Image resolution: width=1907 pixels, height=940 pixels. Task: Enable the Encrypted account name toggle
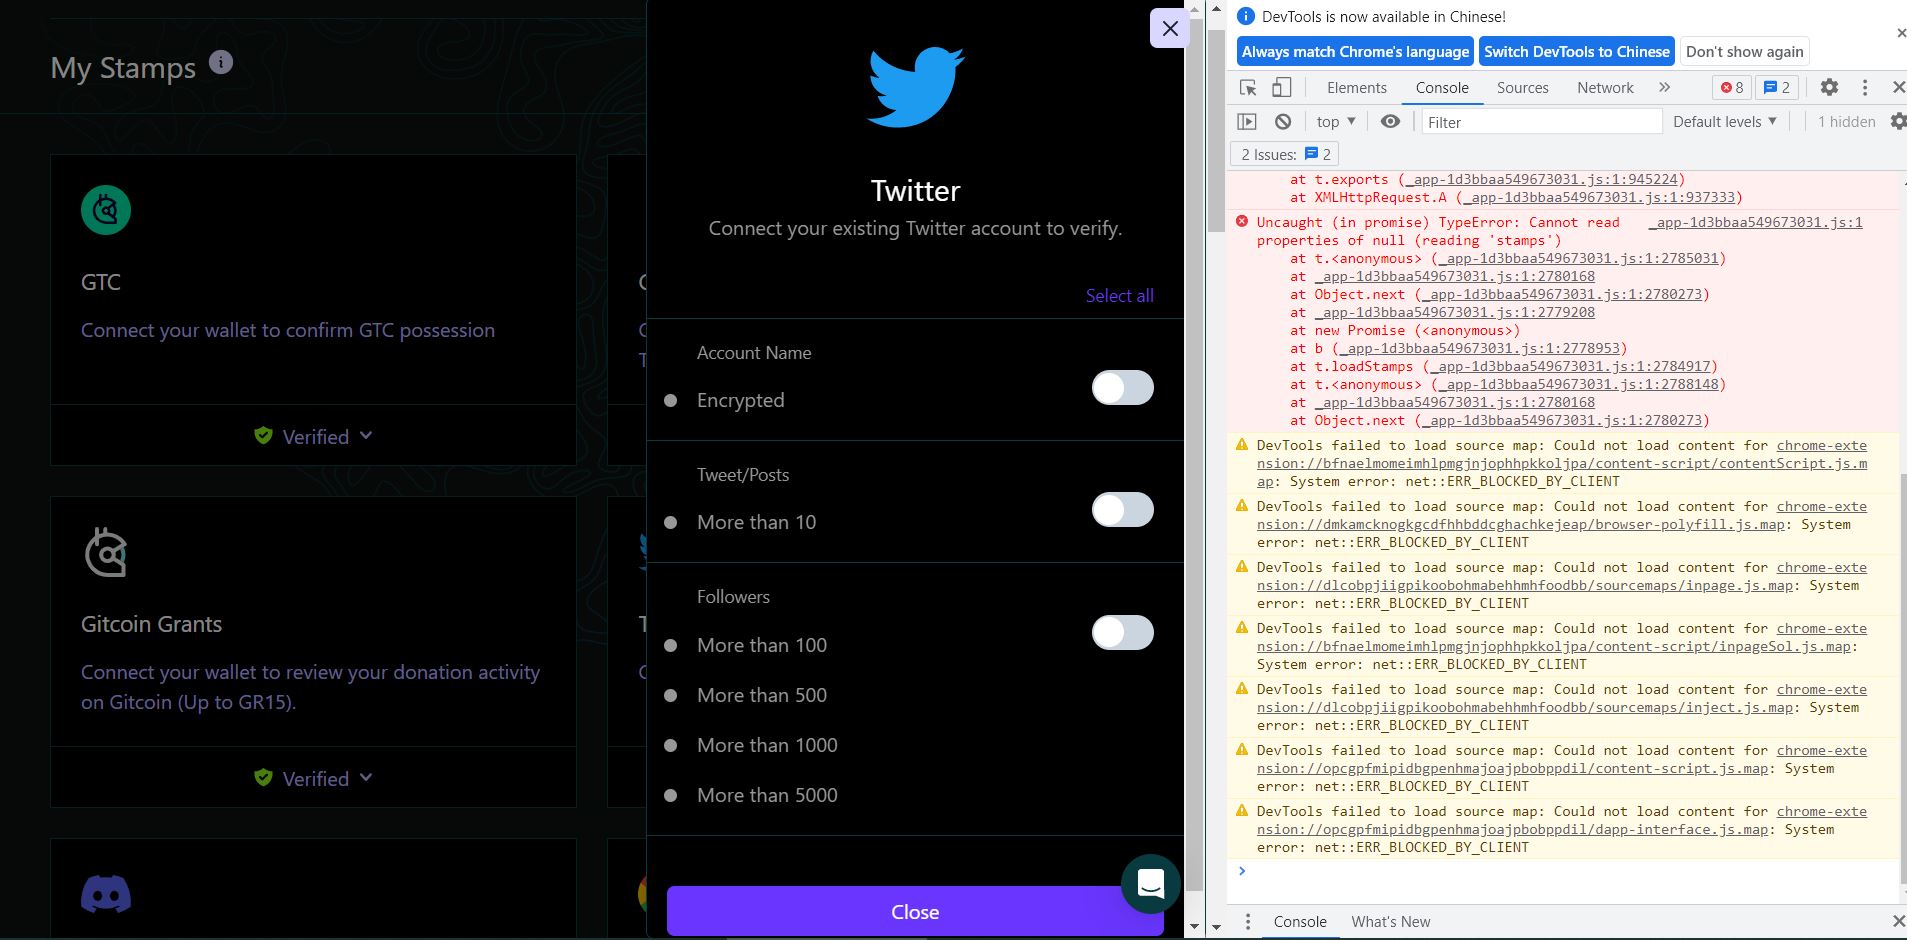[1122, 388]
